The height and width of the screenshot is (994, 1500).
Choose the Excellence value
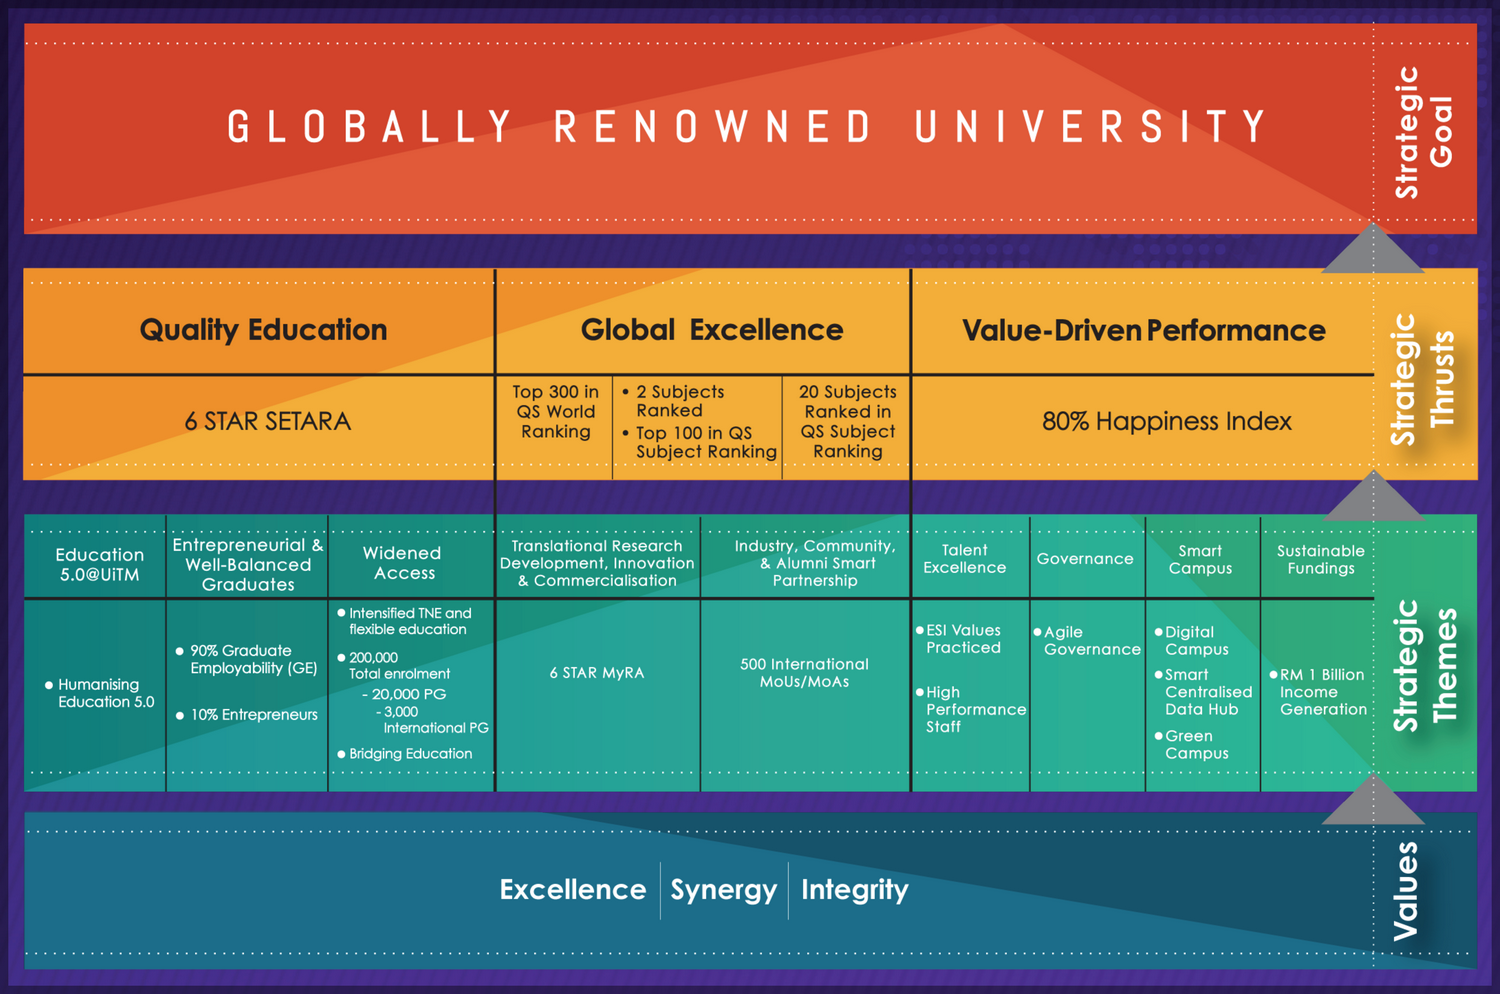pos(572,889)
